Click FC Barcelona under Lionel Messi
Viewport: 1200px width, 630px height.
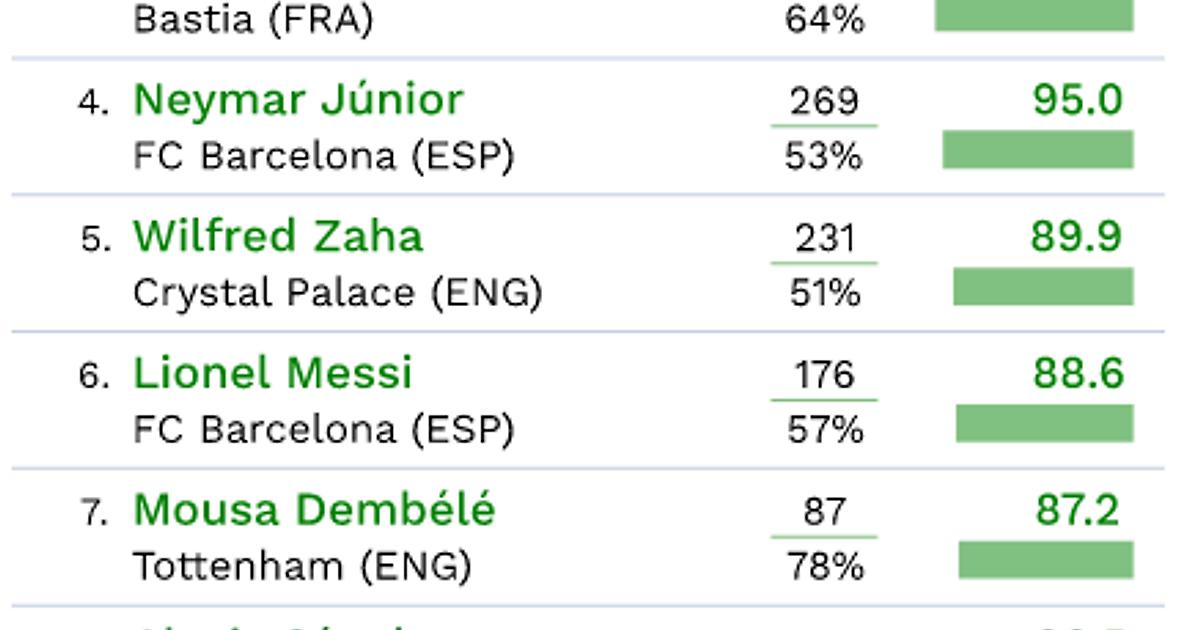coord(323,430)
